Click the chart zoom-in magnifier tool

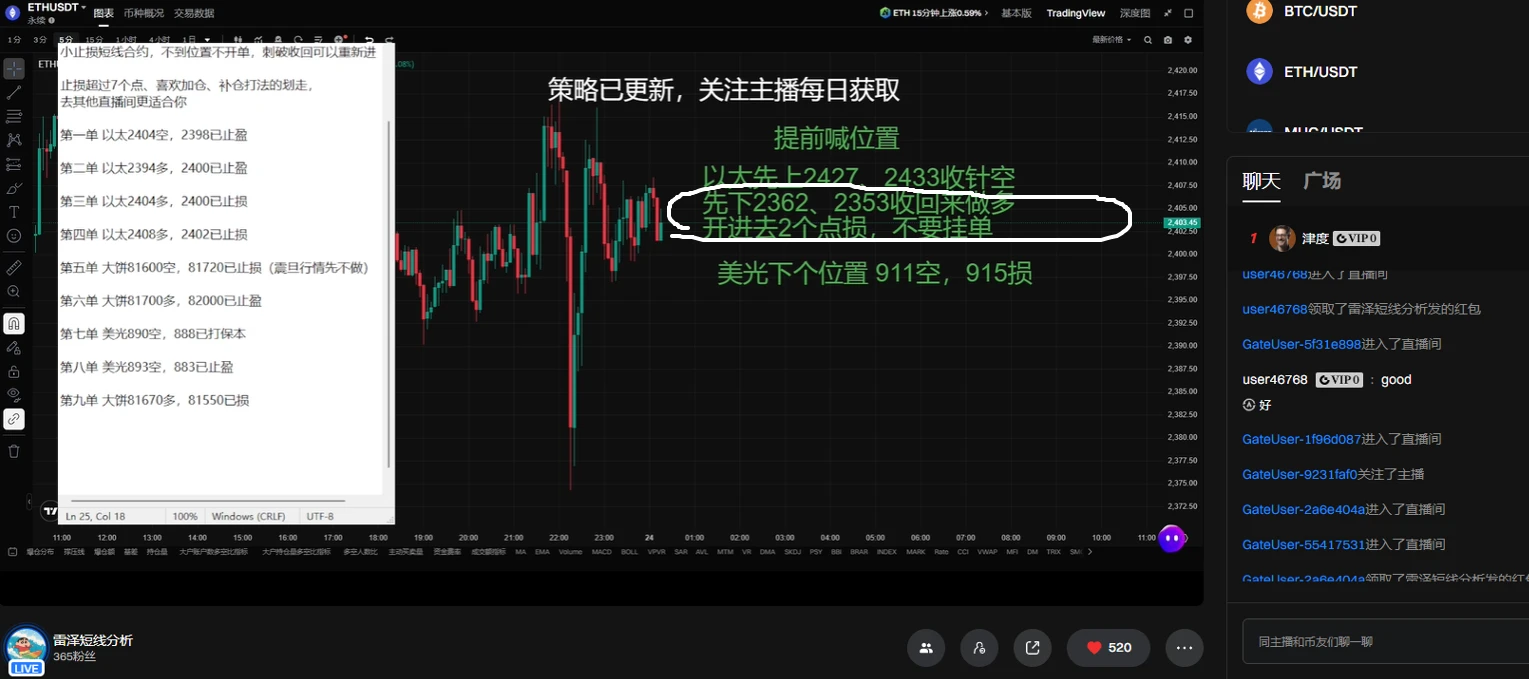(x=14, y=291)
